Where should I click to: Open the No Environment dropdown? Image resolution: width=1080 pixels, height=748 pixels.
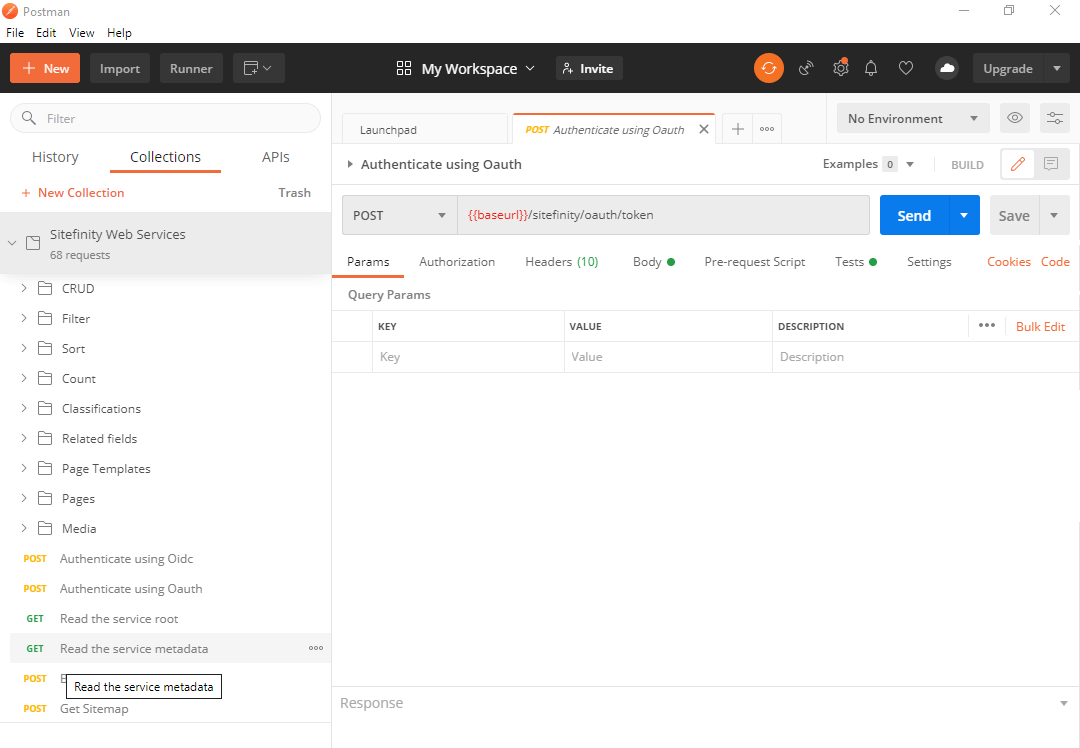pos(912,118)
